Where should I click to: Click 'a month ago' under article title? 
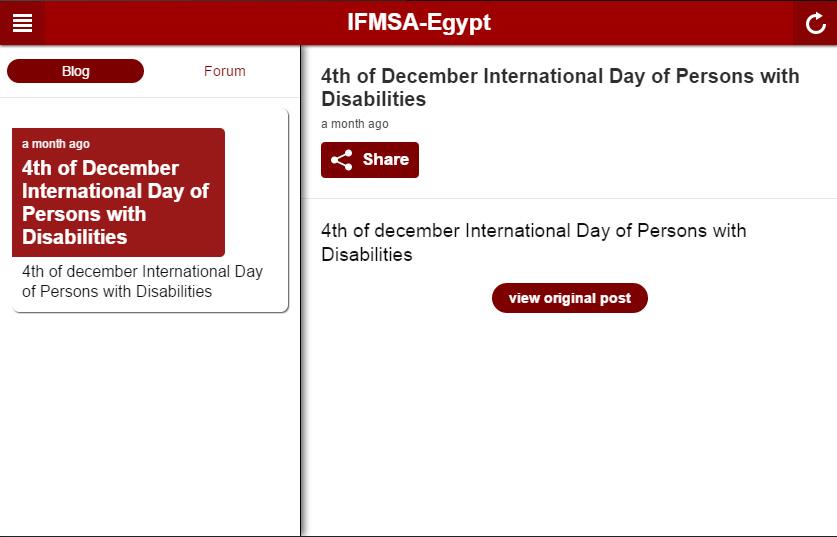[354, 124]
